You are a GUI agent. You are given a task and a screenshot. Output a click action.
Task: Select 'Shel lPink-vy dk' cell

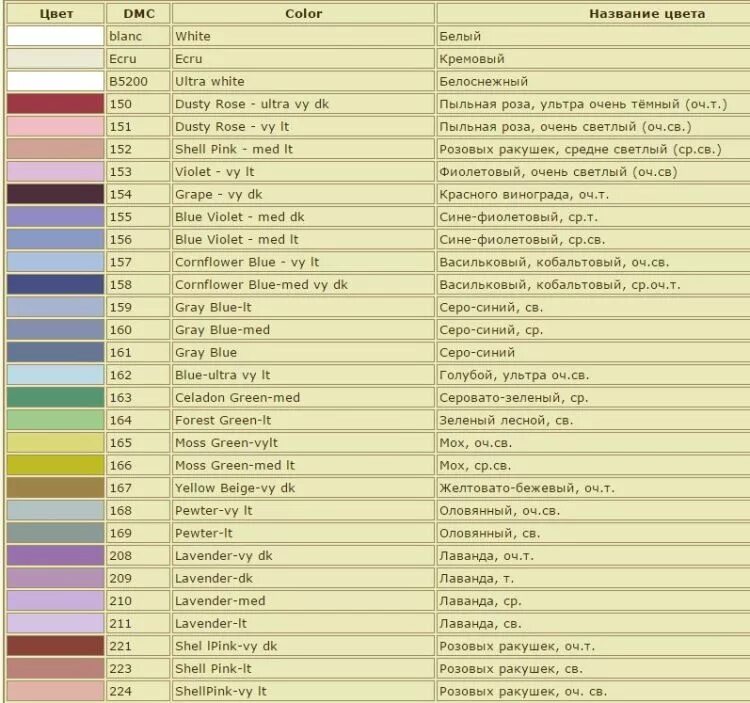[x=303, y=646]
